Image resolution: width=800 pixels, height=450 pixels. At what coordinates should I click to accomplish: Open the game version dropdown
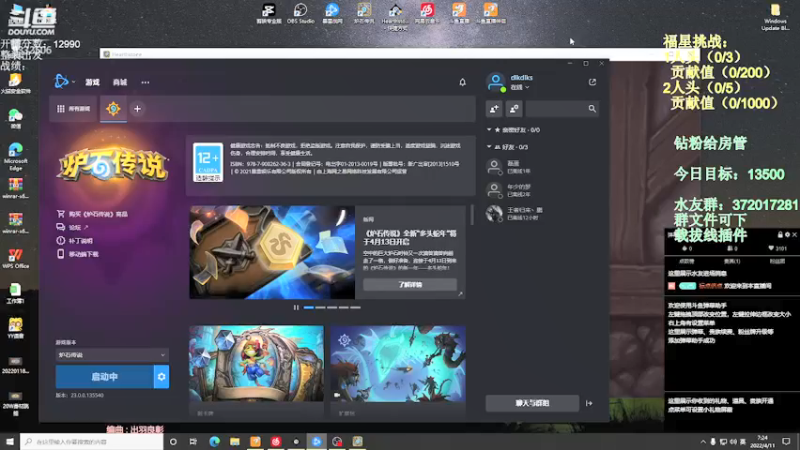[x=112, y=355]
